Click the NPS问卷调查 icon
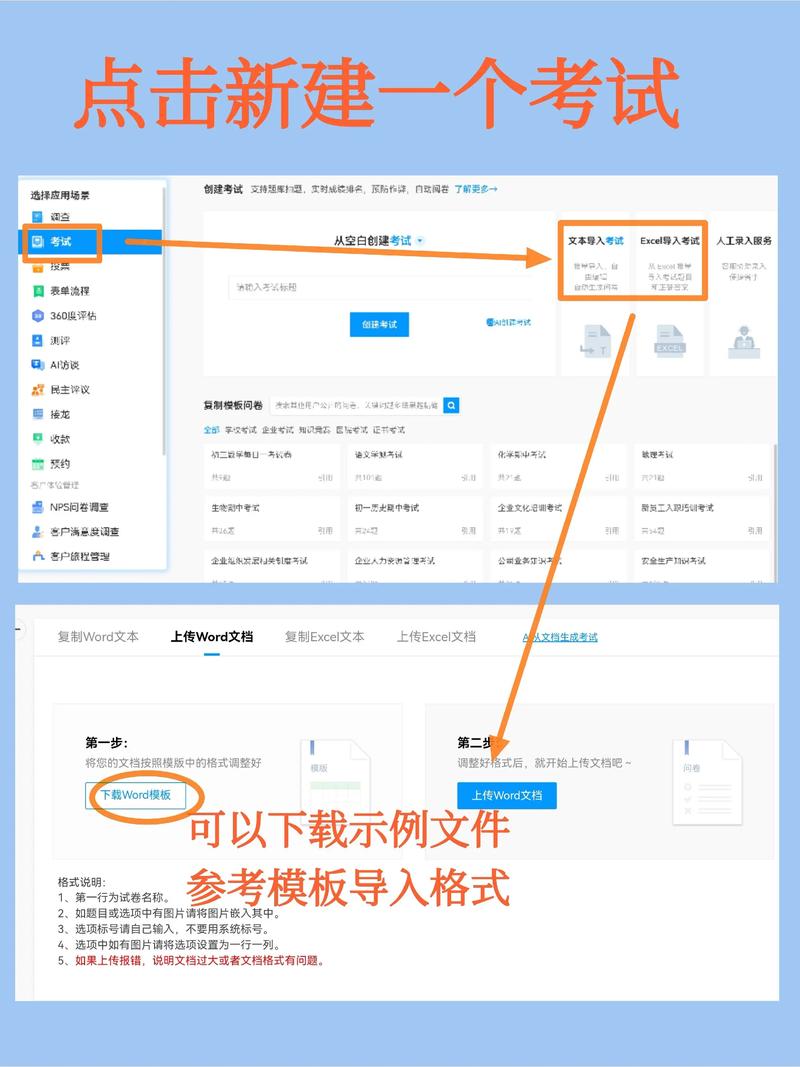800x1067 pixels. [36, 505]
